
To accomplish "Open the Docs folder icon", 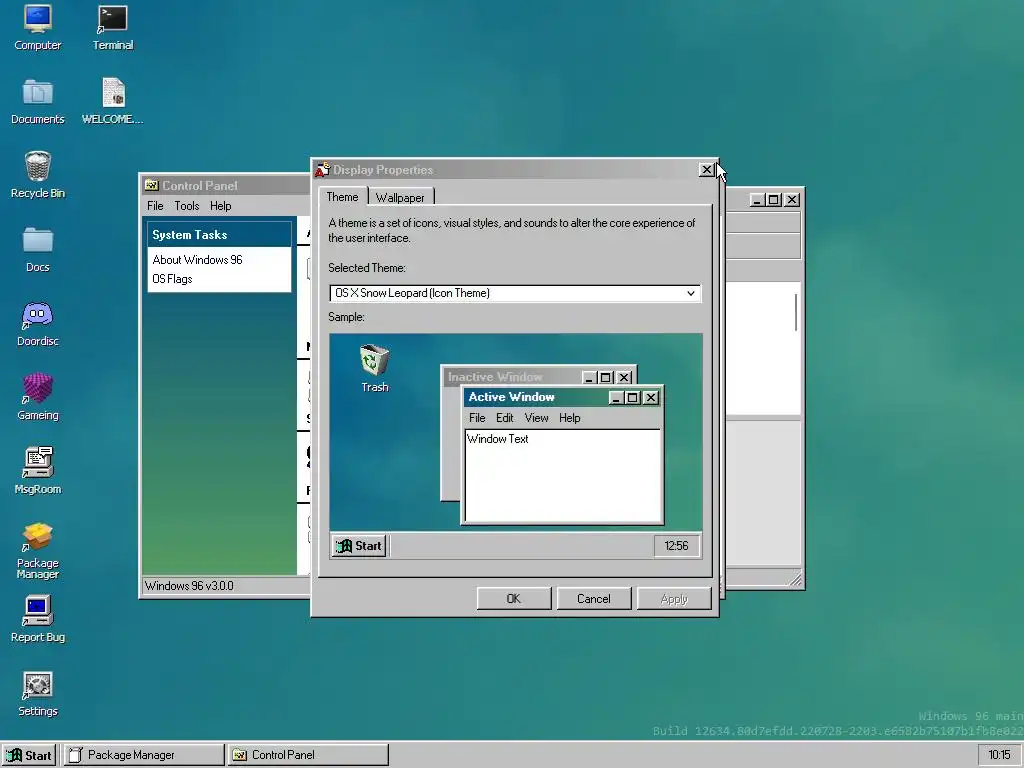I will coord(37,249).
